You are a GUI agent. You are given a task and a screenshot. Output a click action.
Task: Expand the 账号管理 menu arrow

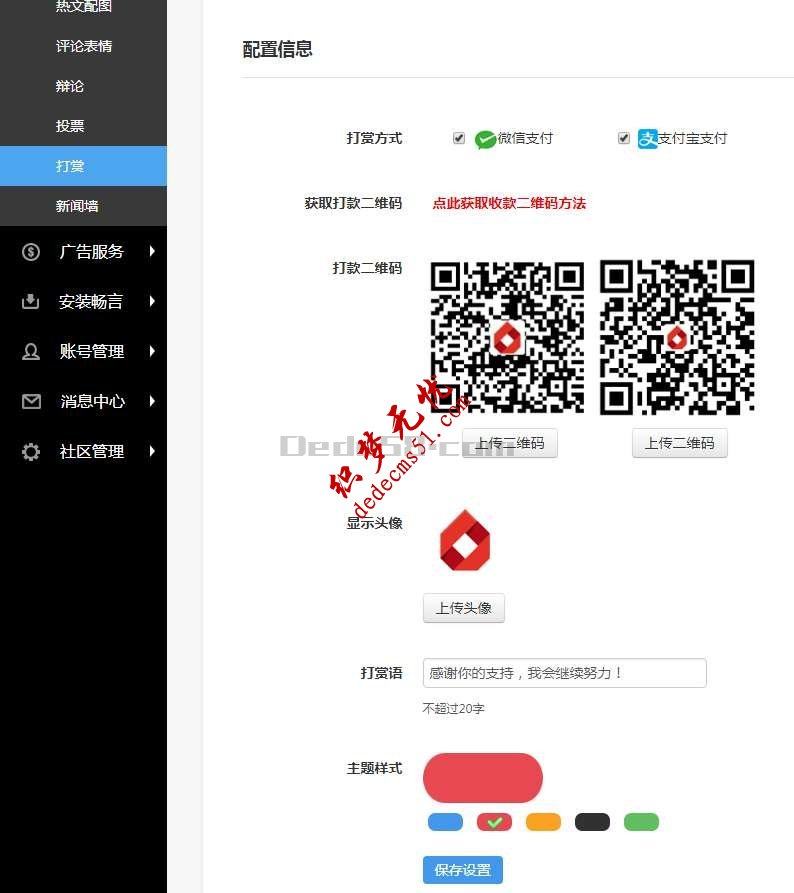(x=152, y=351)
